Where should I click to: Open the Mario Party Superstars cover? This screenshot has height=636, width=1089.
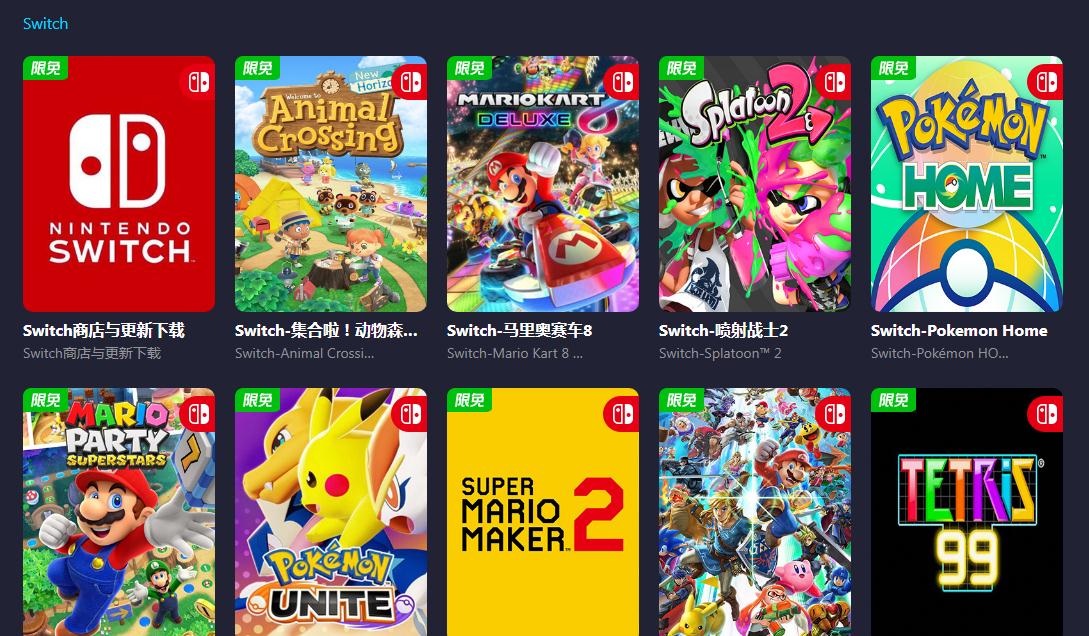[119, 512]
